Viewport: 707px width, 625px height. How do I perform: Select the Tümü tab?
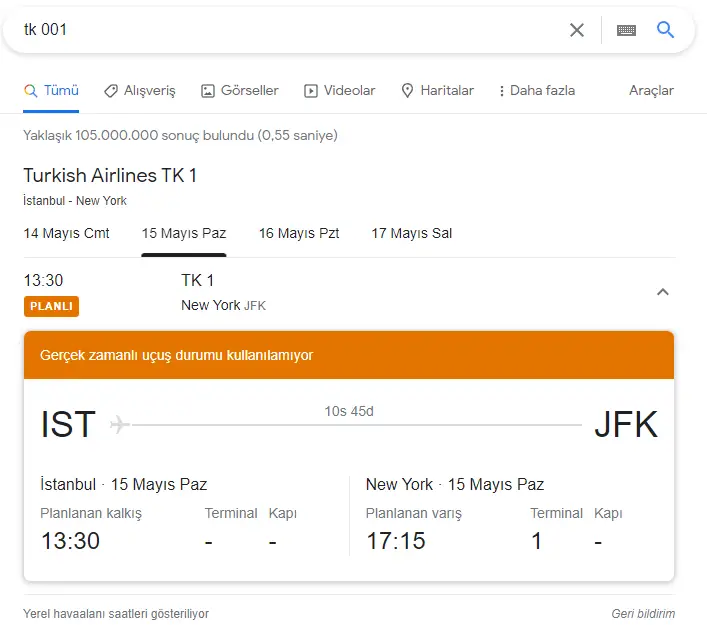51,91
